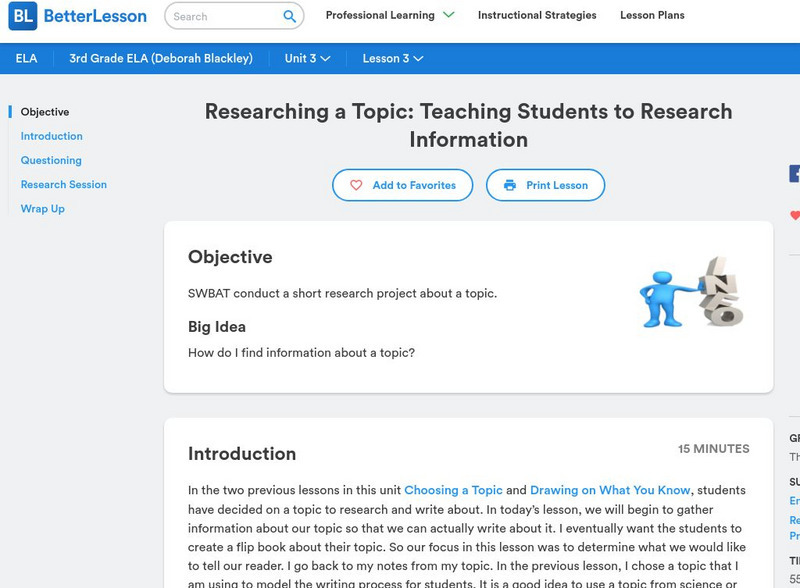Open Instructional Strategies menu item

pos(537,15)
